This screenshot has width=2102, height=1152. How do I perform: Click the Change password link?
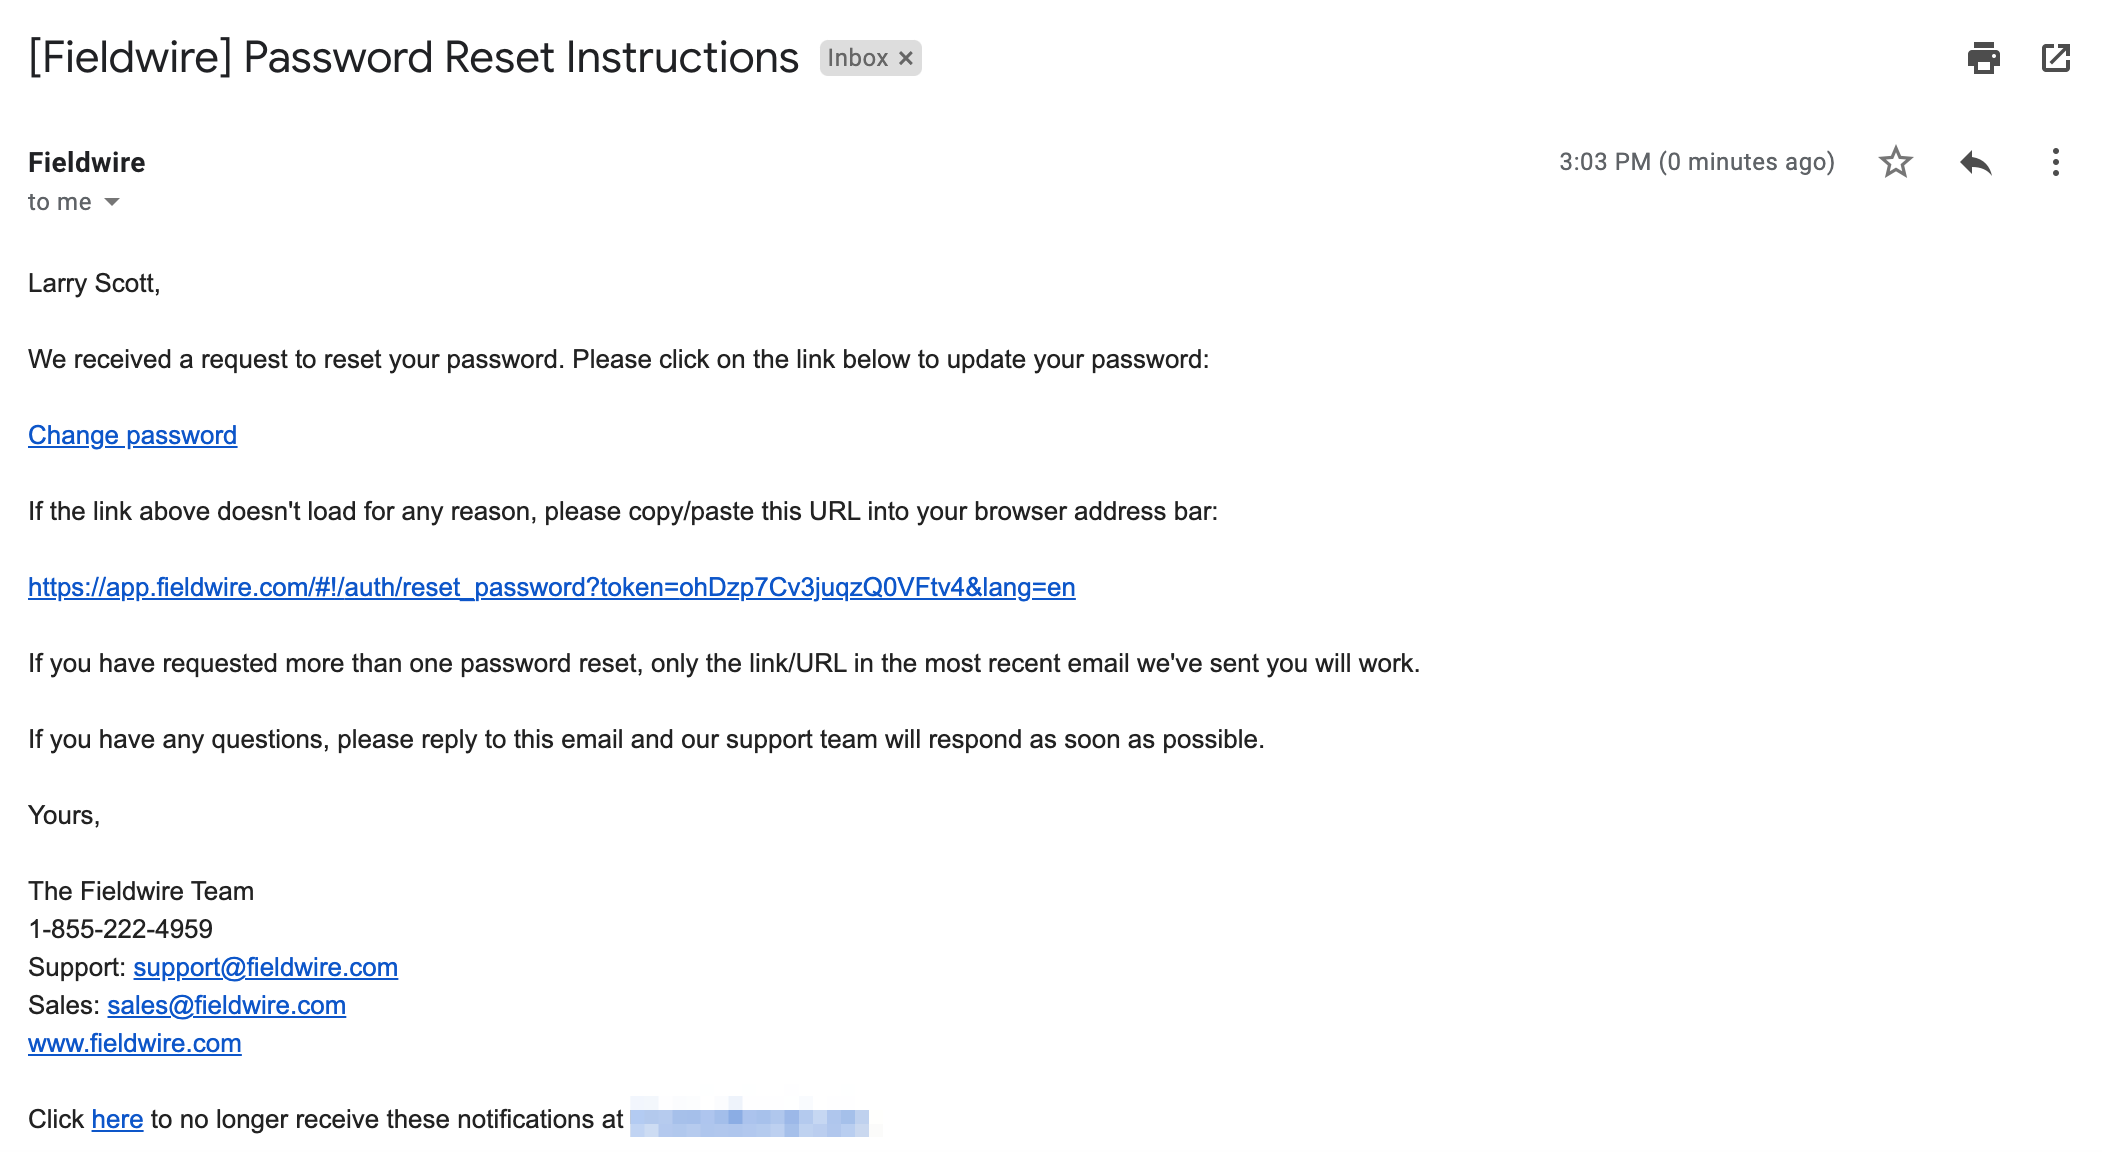[132, 435]
